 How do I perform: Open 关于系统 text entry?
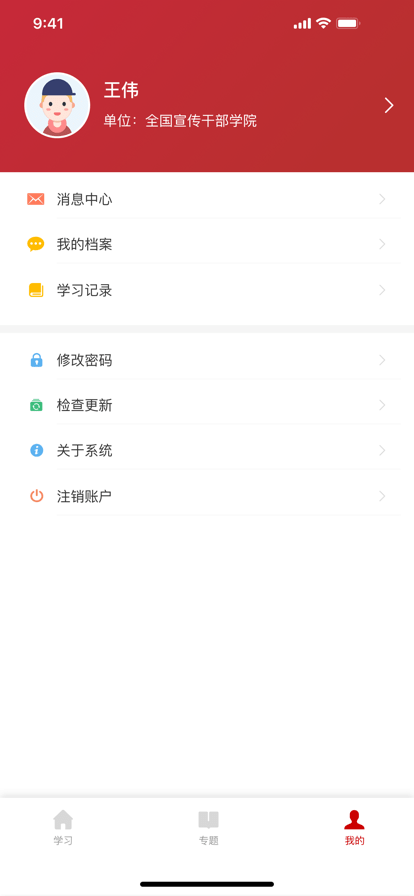84,451
